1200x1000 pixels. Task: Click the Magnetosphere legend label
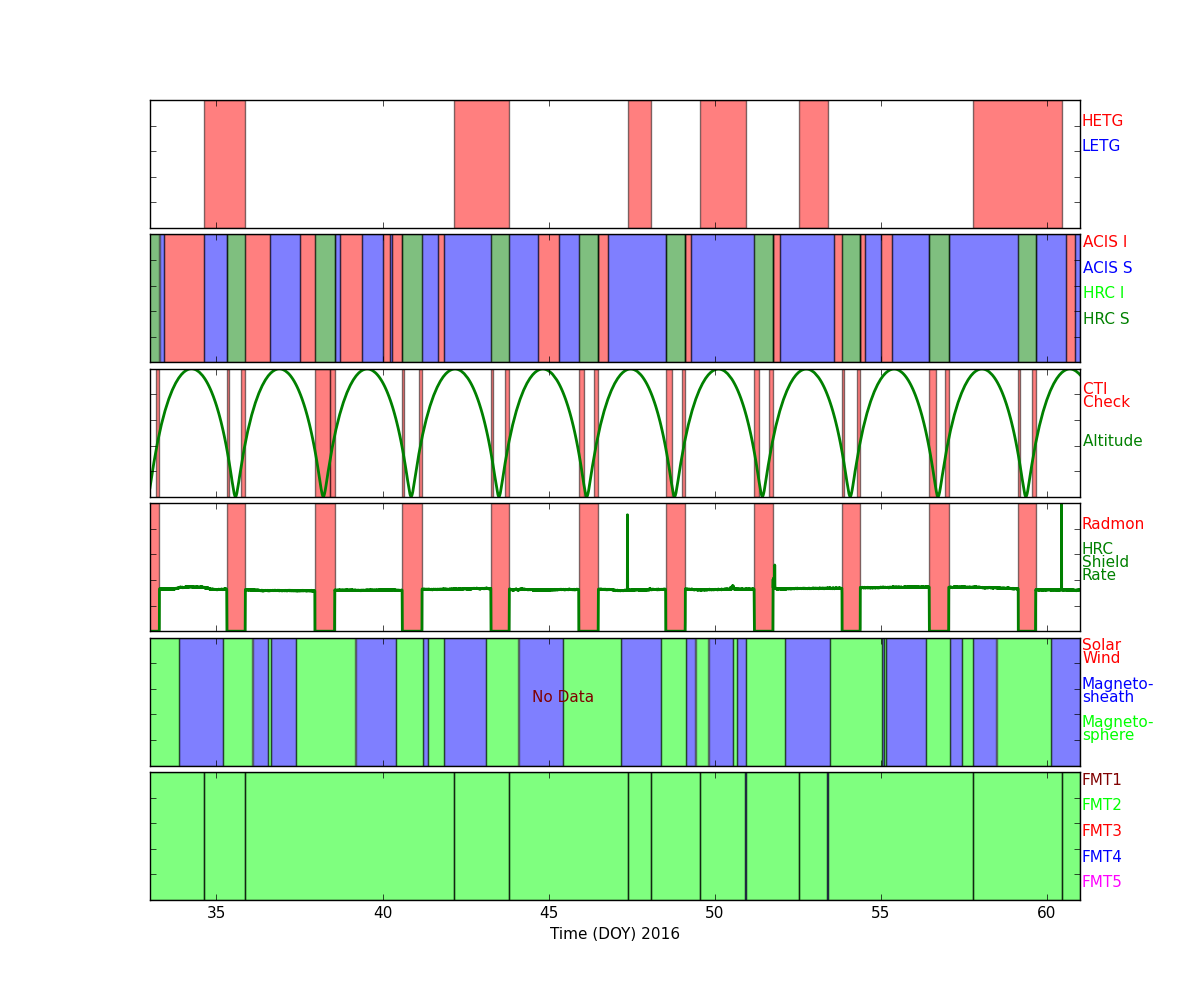(1117, 729)
